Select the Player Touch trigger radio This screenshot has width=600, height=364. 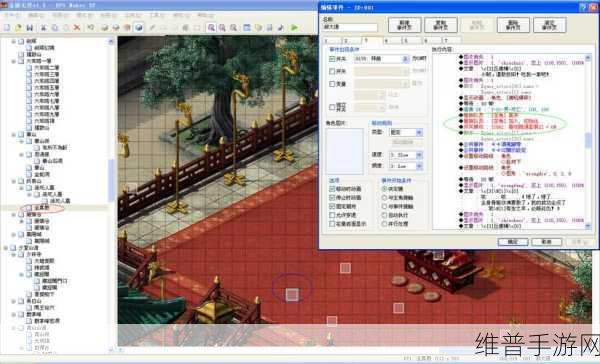(384, 198)
